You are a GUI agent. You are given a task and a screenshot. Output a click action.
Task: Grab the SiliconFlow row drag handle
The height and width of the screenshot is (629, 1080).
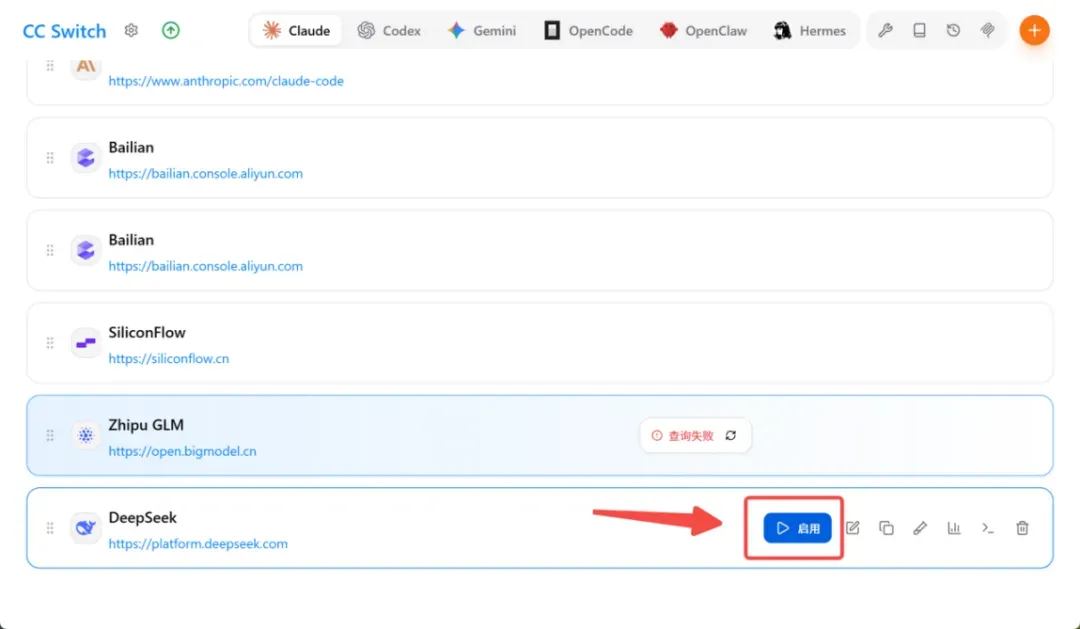tap(50, 343)
